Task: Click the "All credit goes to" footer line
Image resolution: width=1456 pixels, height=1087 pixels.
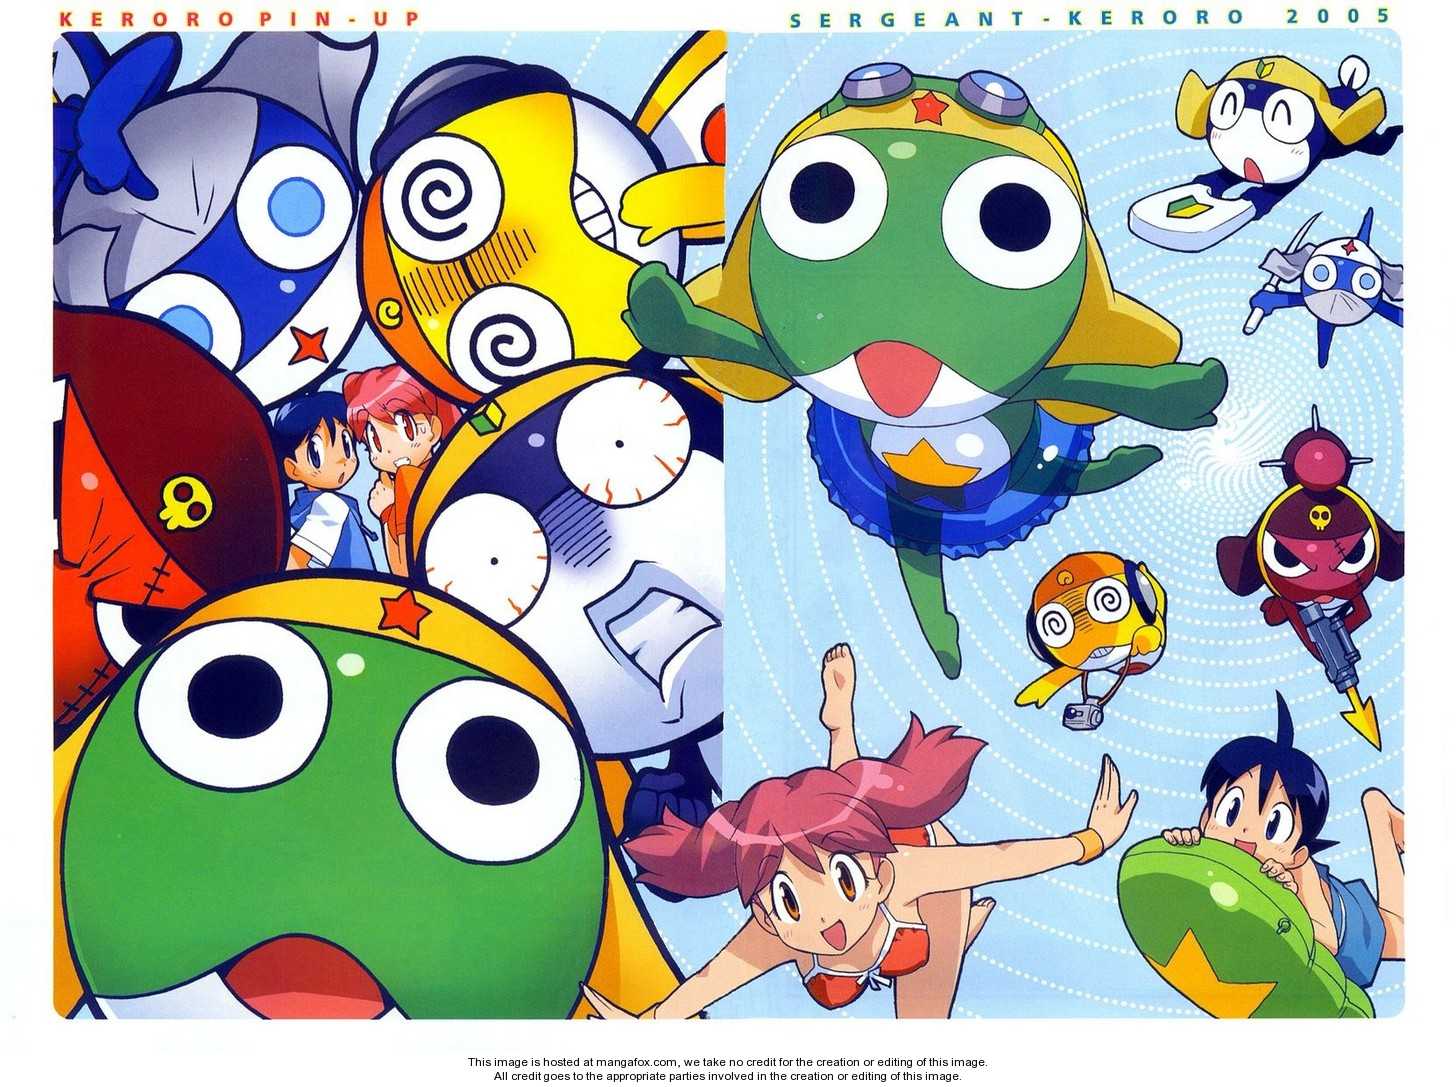Action: [x=727, y=1076]
